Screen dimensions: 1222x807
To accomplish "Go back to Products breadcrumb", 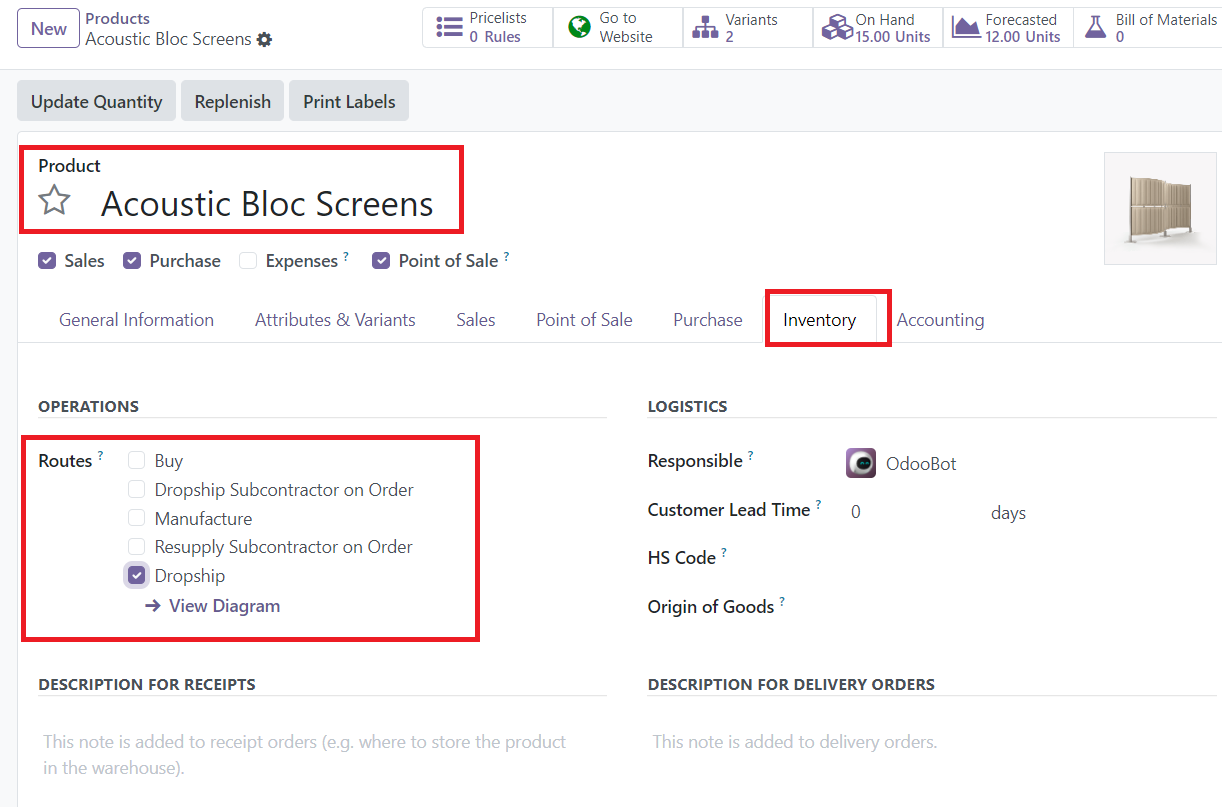I will click(117, 18).
